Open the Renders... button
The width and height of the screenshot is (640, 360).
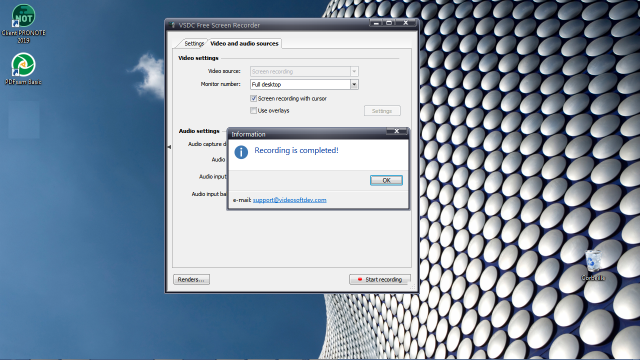191,280
